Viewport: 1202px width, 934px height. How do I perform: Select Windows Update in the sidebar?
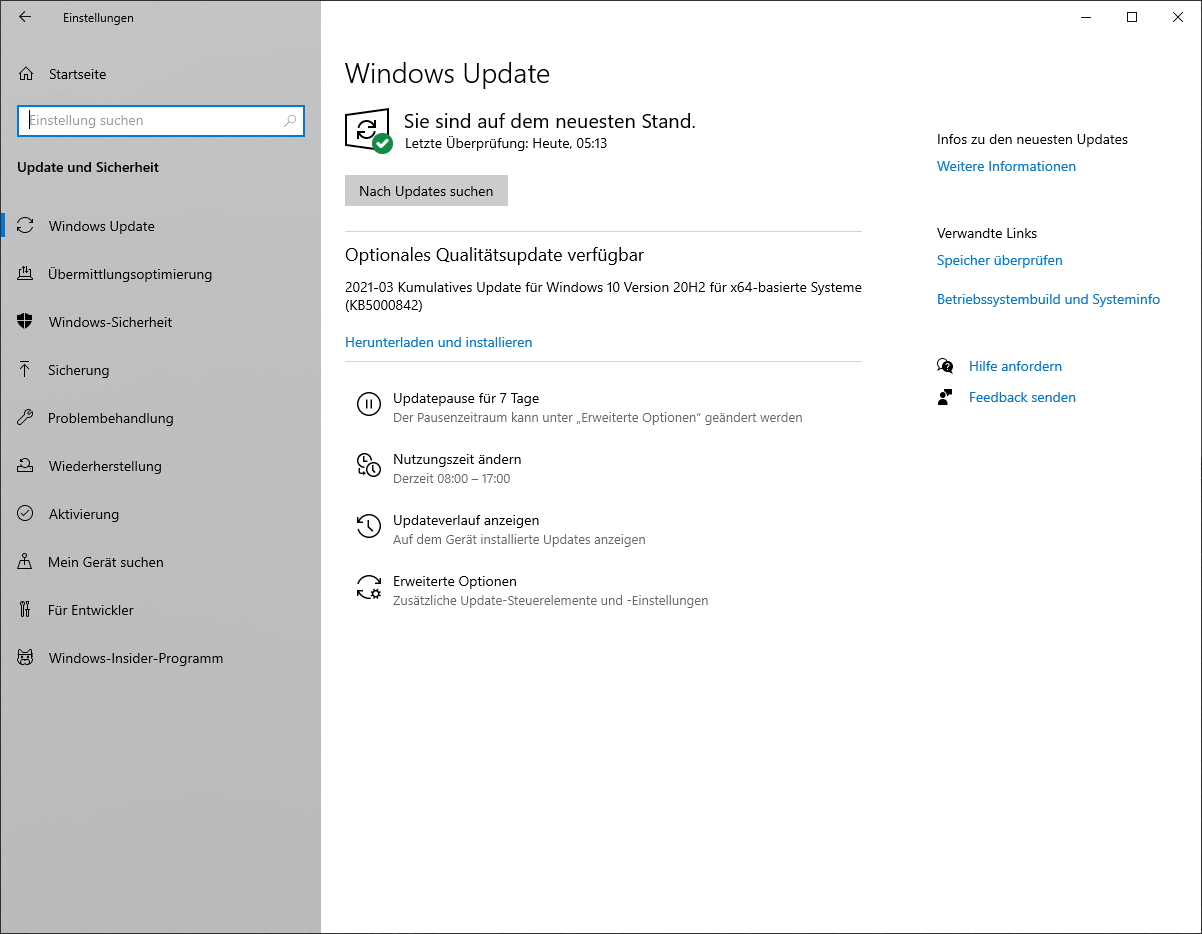pos(161,226)
